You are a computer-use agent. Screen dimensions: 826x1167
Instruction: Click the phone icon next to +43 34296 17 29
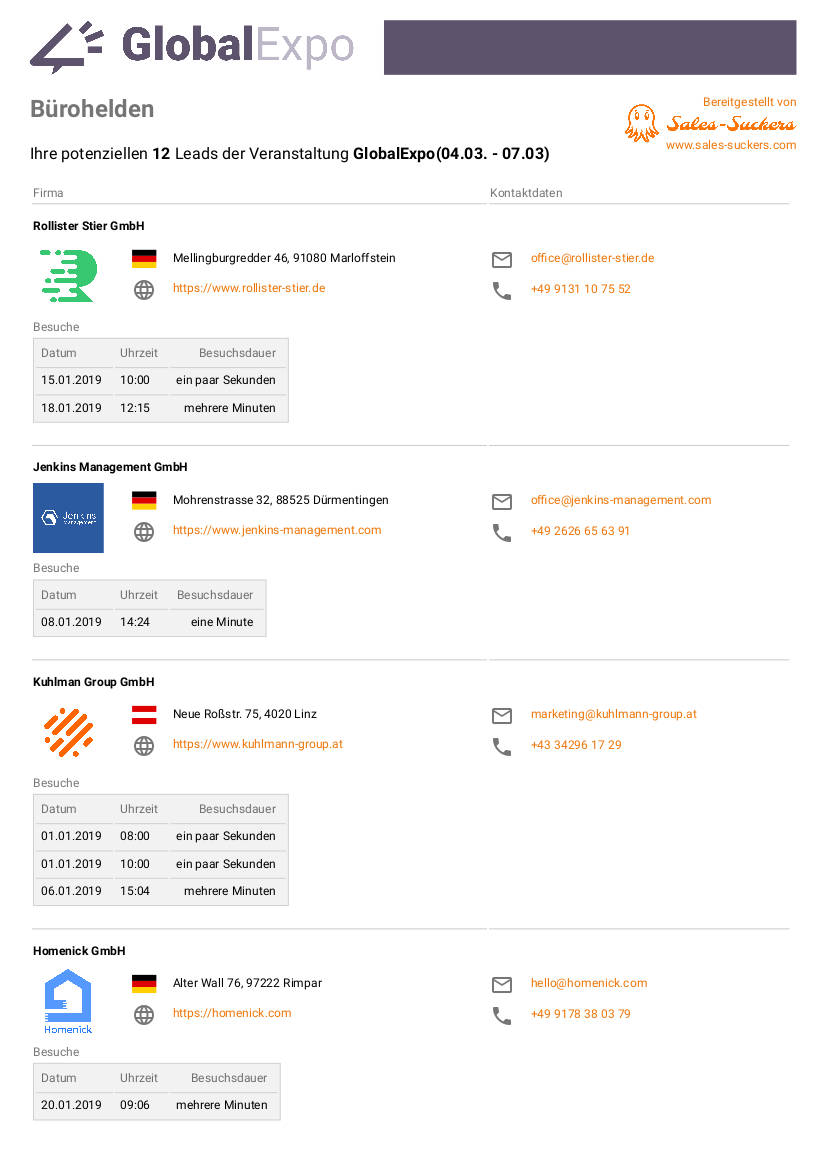(502, 746)
